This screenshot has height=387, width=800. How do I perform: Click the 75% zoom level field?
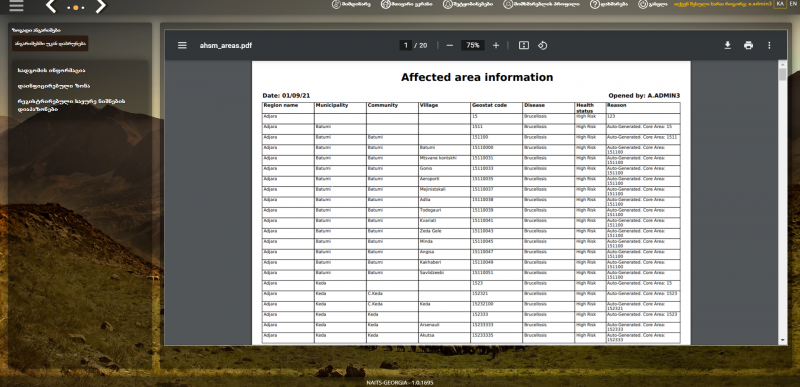pyautogui.click(x=472, y=45)
